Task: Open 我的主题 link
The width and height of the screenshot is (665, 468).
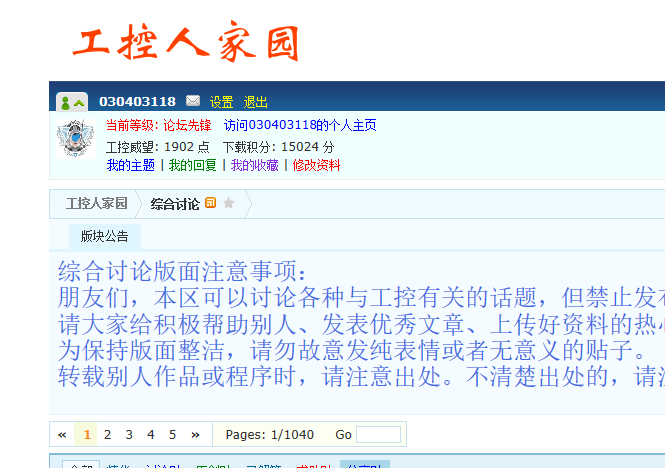Action: [x=130, y=165]
